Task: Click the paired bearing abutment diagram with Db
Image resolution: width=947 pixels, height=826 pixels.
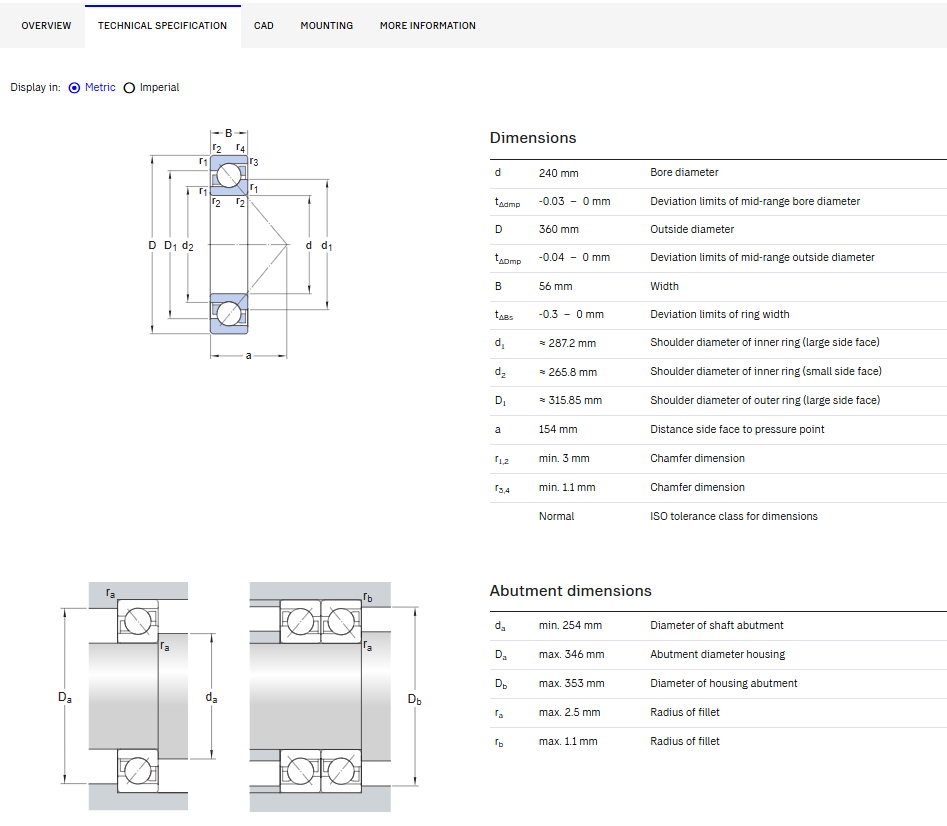Action: coord(335,696)
